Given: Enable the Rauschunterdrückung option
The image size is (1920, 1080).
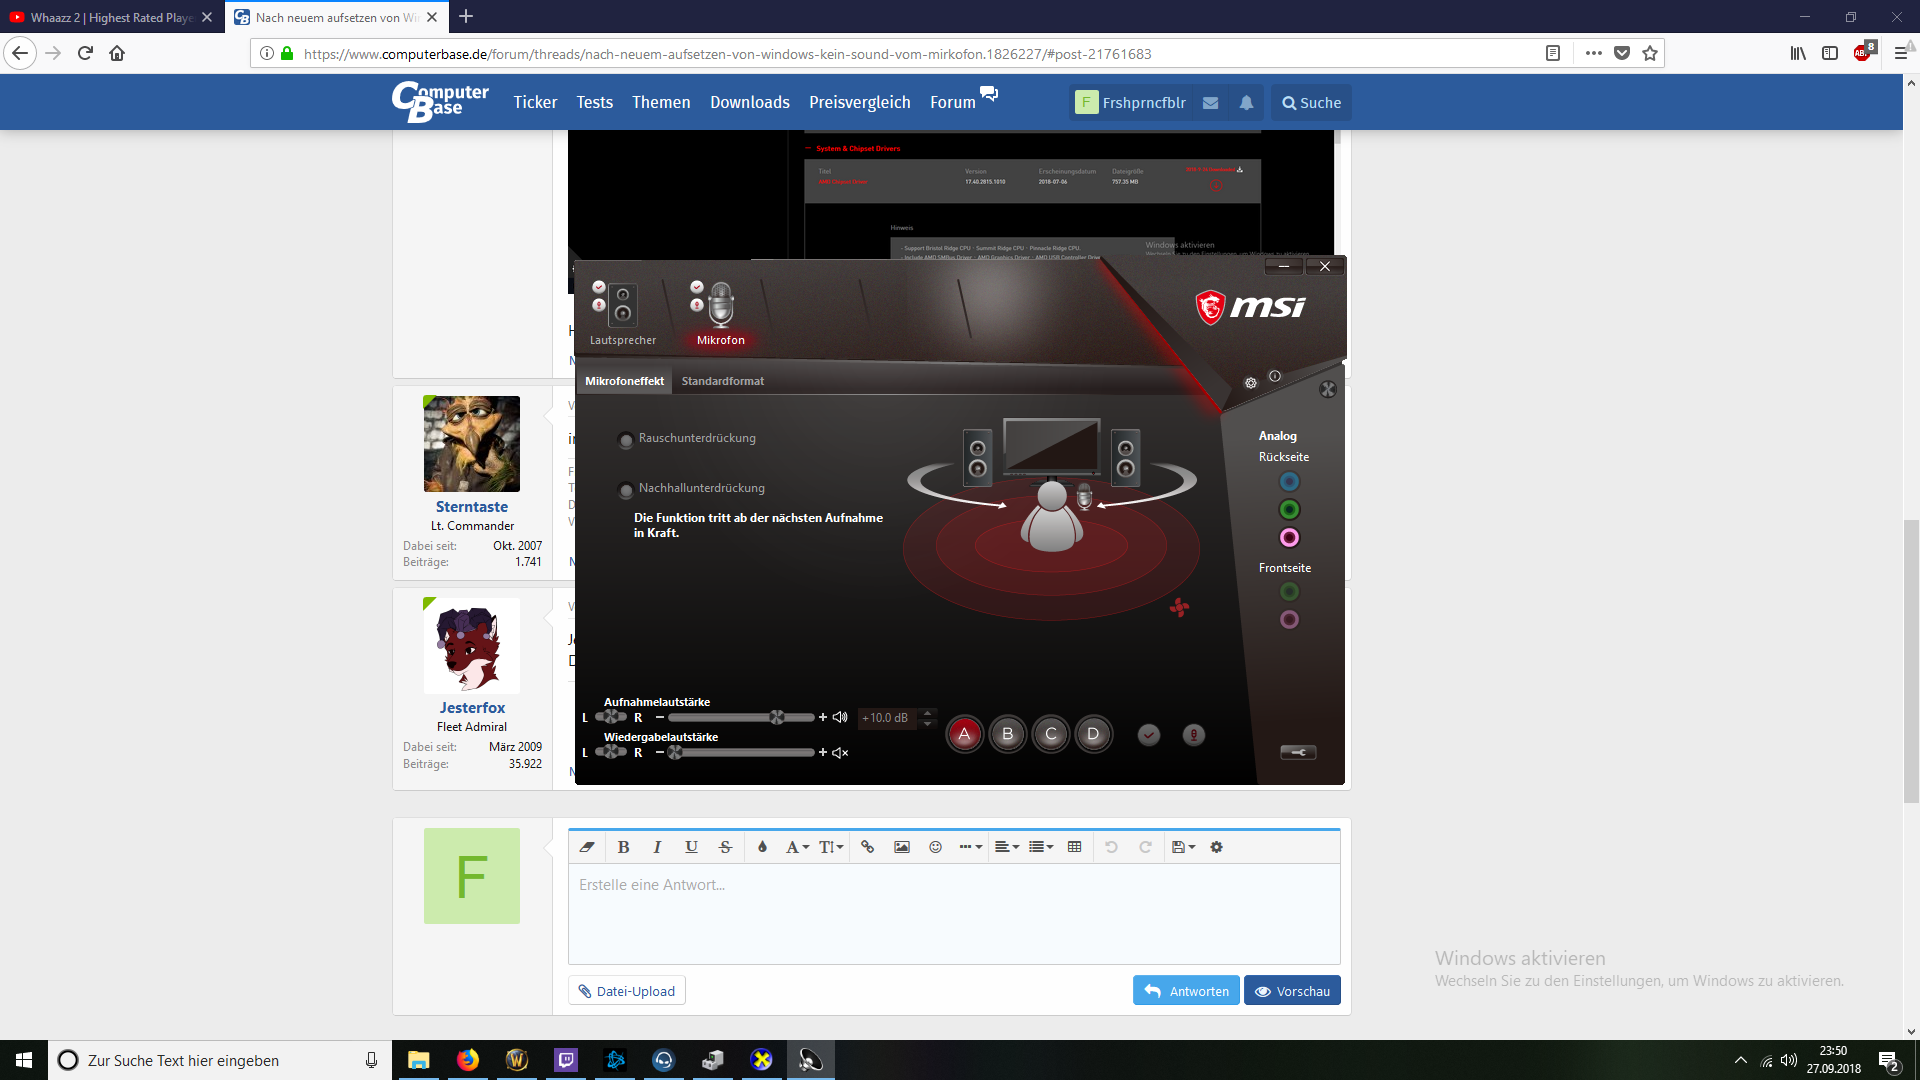Looking at the screenshot, I should pos(626,440).
